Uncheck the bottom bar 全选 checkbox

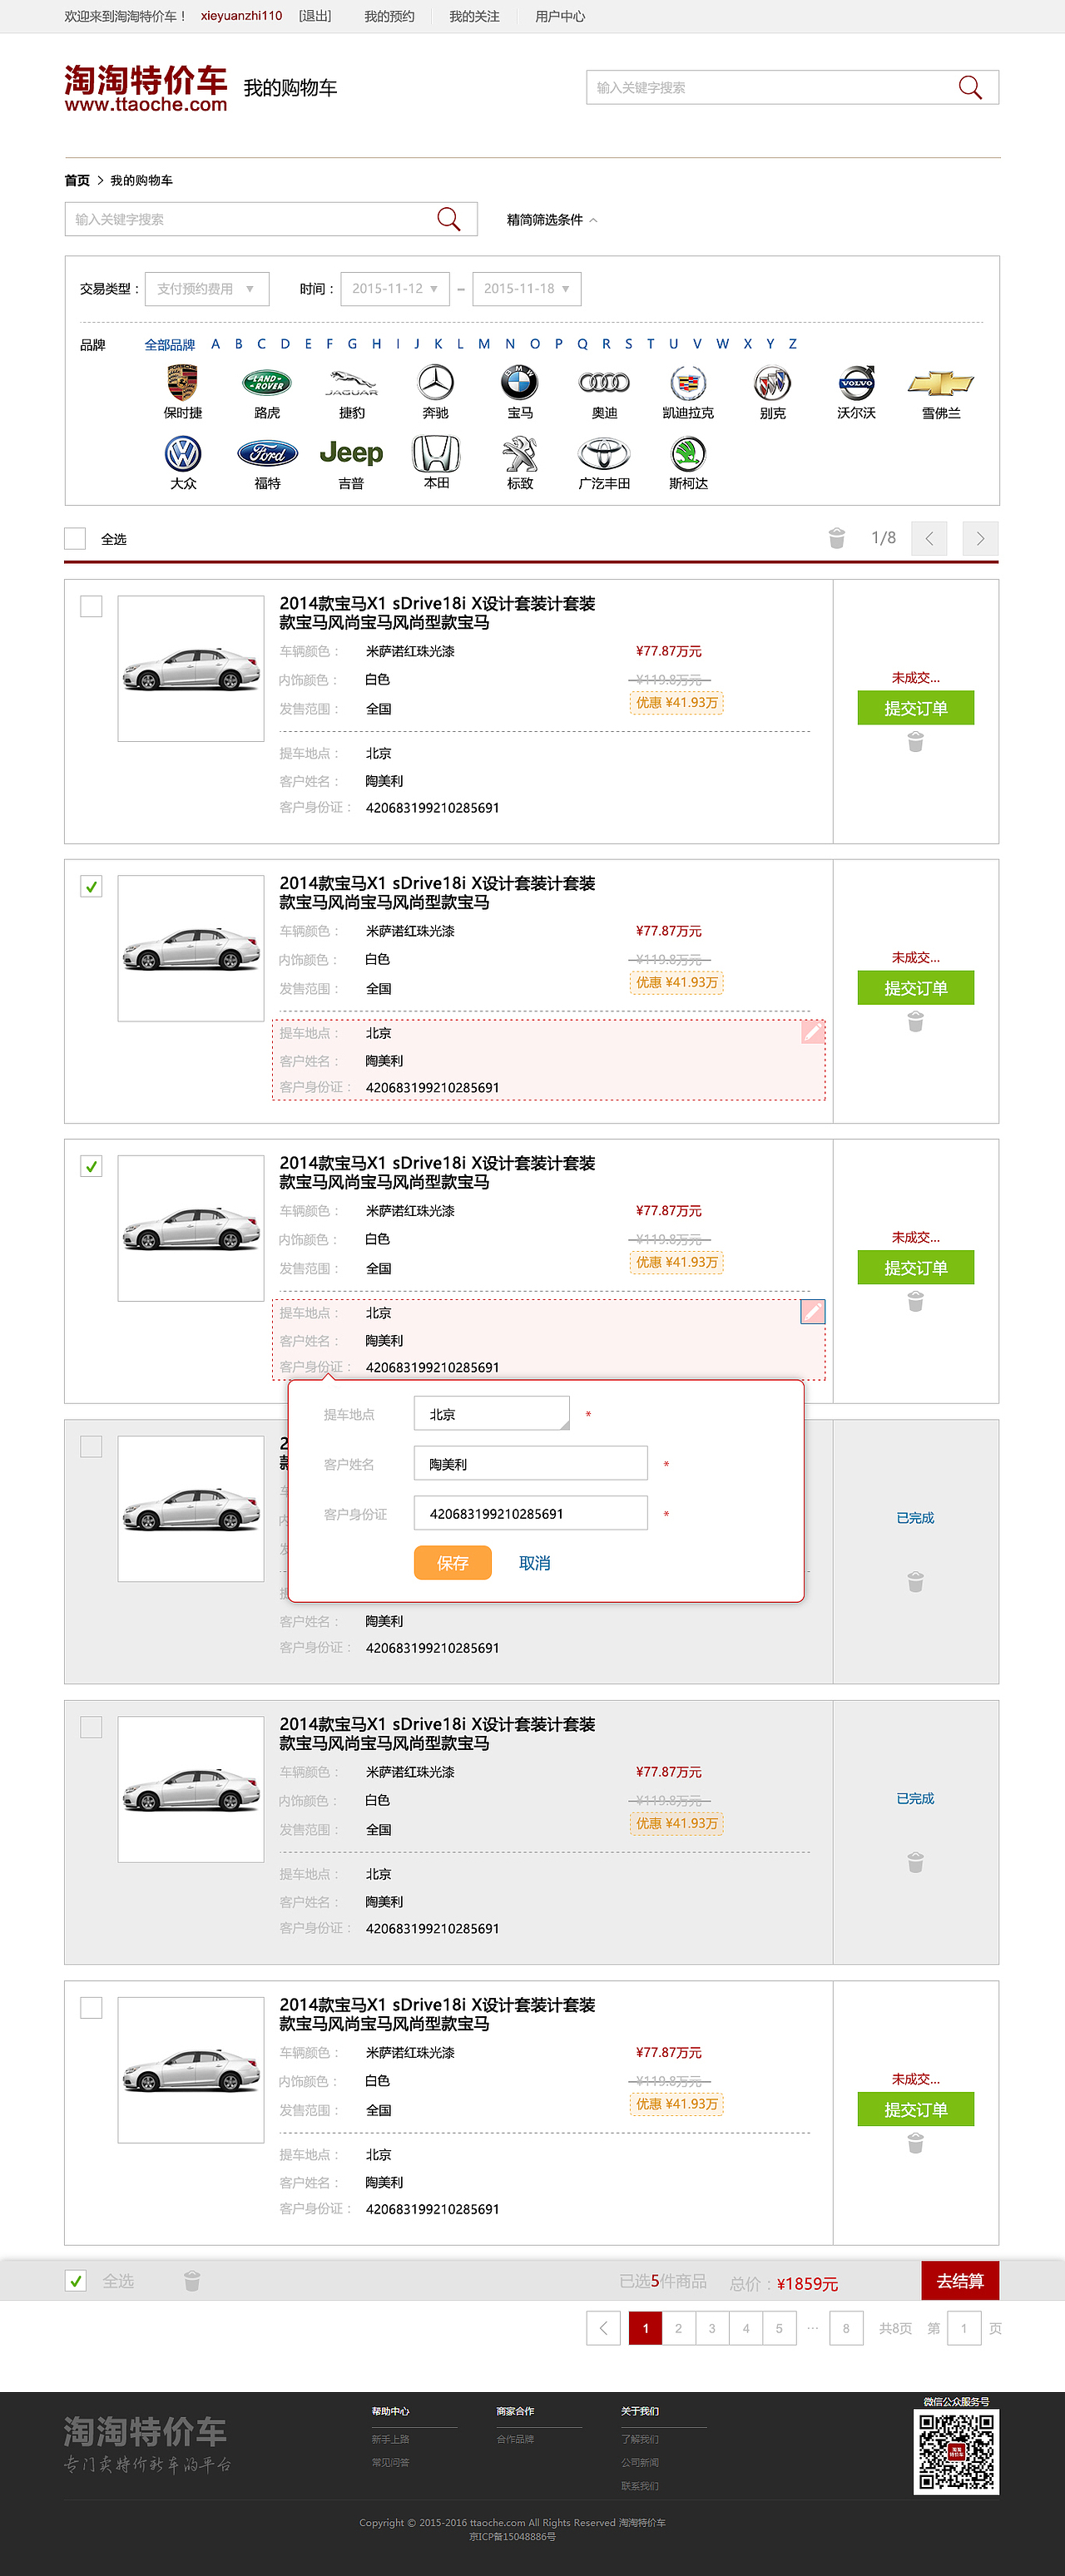(x=75, y=2280)
